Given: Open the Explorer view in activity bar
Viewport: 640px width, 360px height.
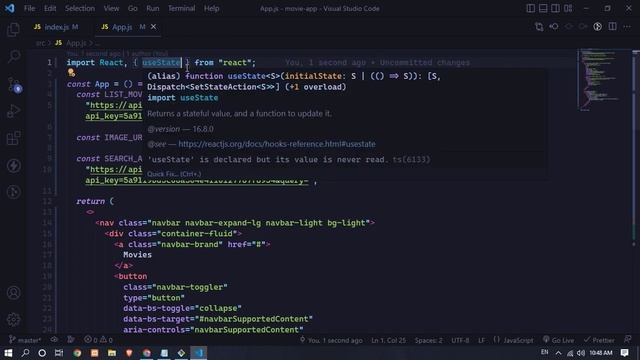Looking at the screenshot, I should tap(13, 29).
